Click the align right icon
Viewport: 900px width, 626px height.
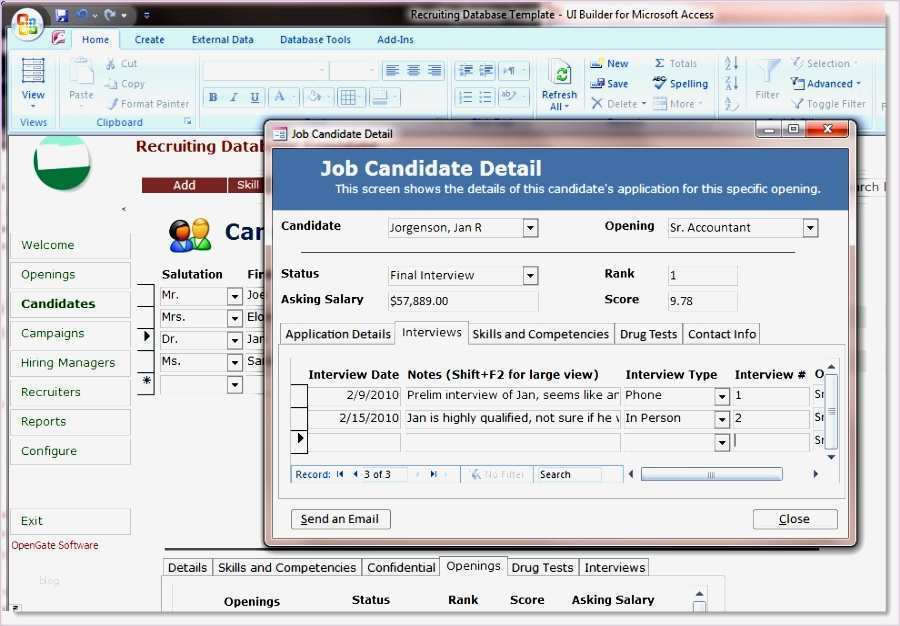tap(435, 71)
